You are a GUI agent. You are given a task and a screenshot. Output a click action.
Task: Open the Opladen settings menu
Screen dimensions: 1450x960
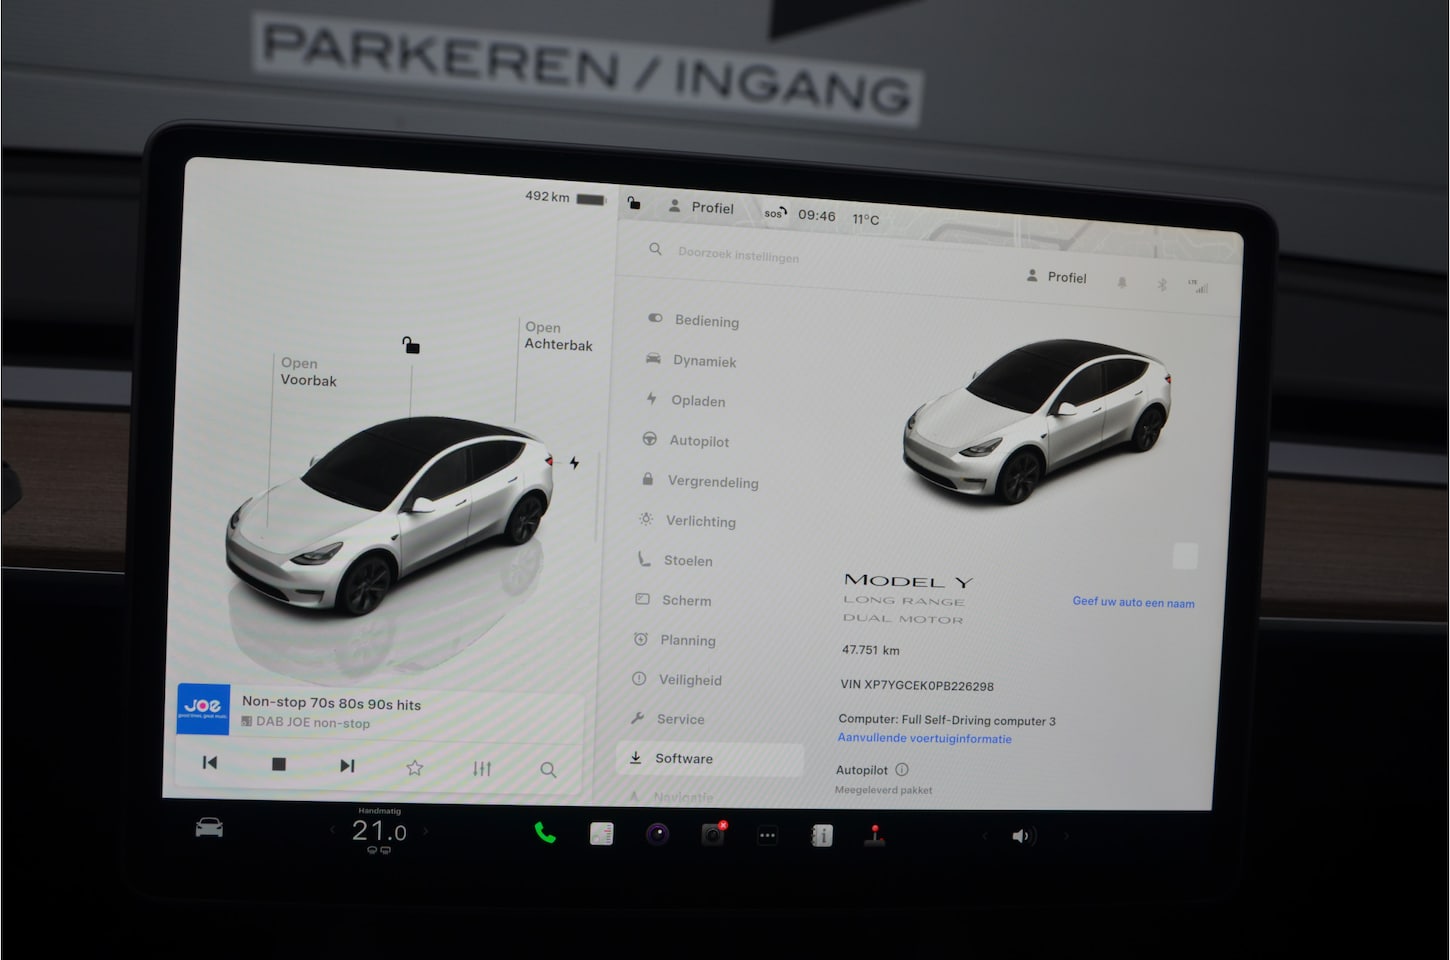click(697, 401)
